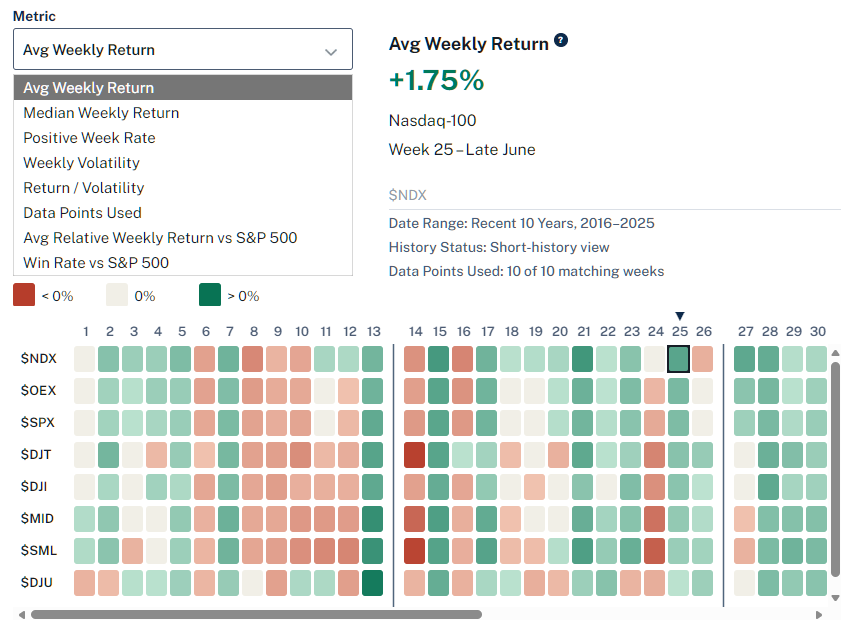Click the neutral 0% legend swatch
This screenshot has width=854, height=629.
(x=117, y=295)
